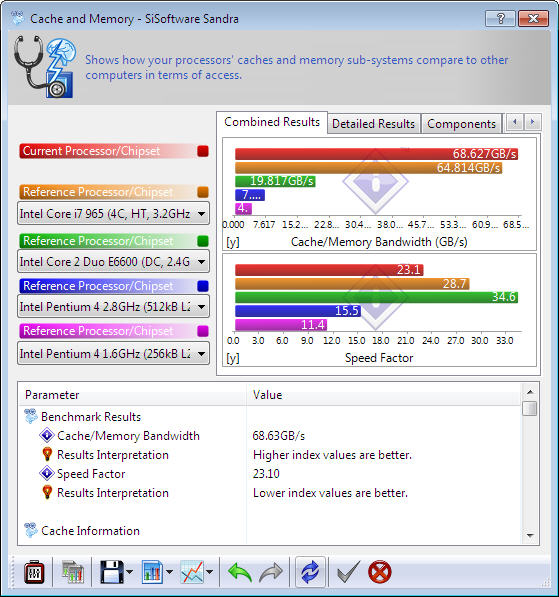
Task: Click the Value column header
Action: click(x=383, y=395)
